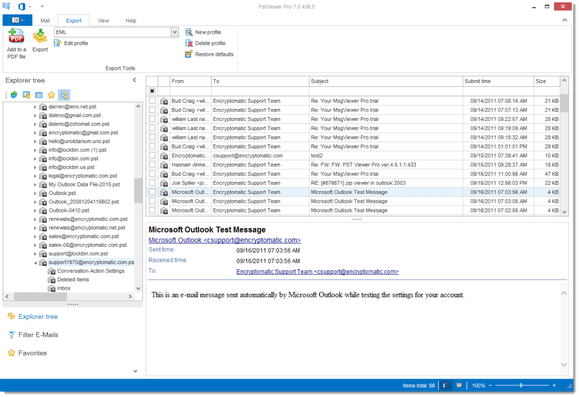Check the box for 07:02:58 AM Microsoft Outlook email

coord(152,211)
